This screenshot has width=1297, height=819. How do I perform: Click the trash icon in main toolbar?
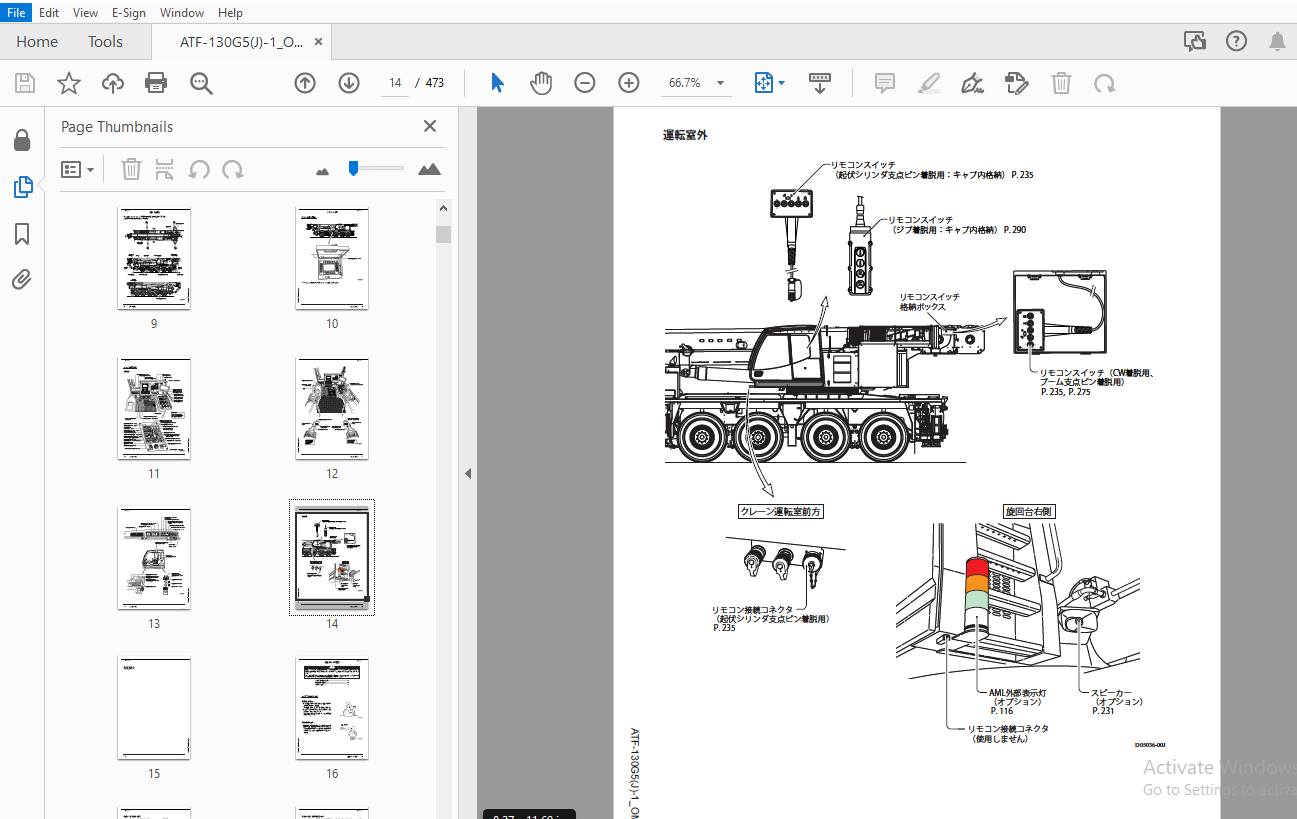pyautogui.click(x=1061, y=83)
